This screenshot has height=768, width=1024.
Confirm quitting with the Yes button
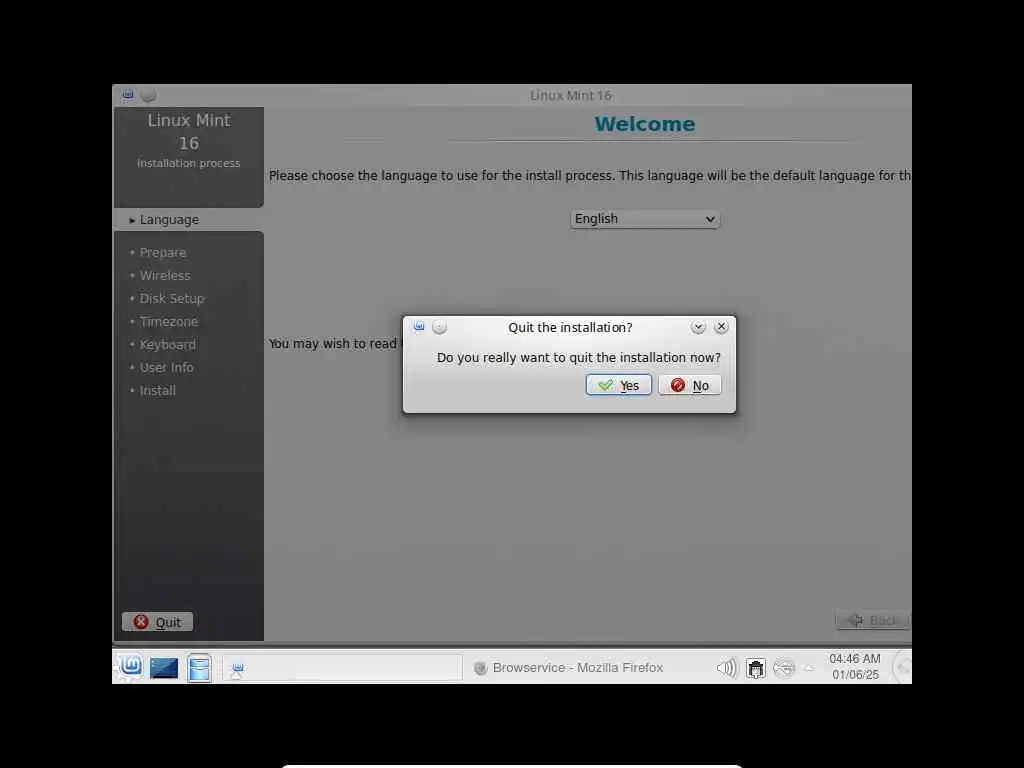(618, 385)
